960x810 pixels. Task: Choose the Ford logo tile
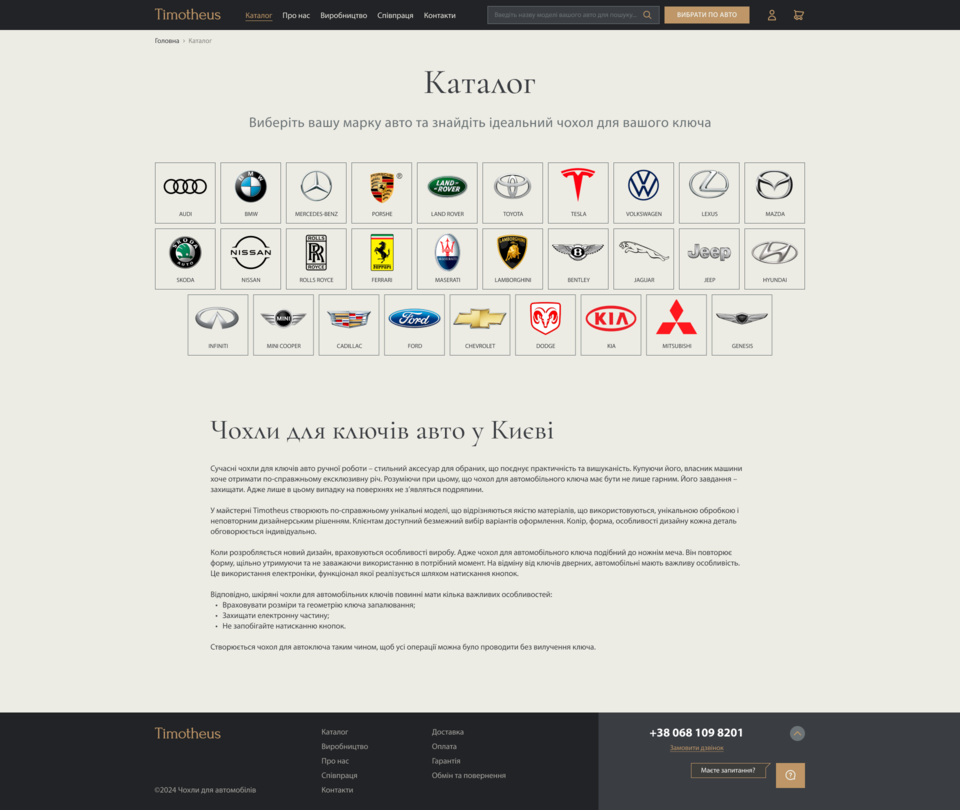[x=414, y=325]
